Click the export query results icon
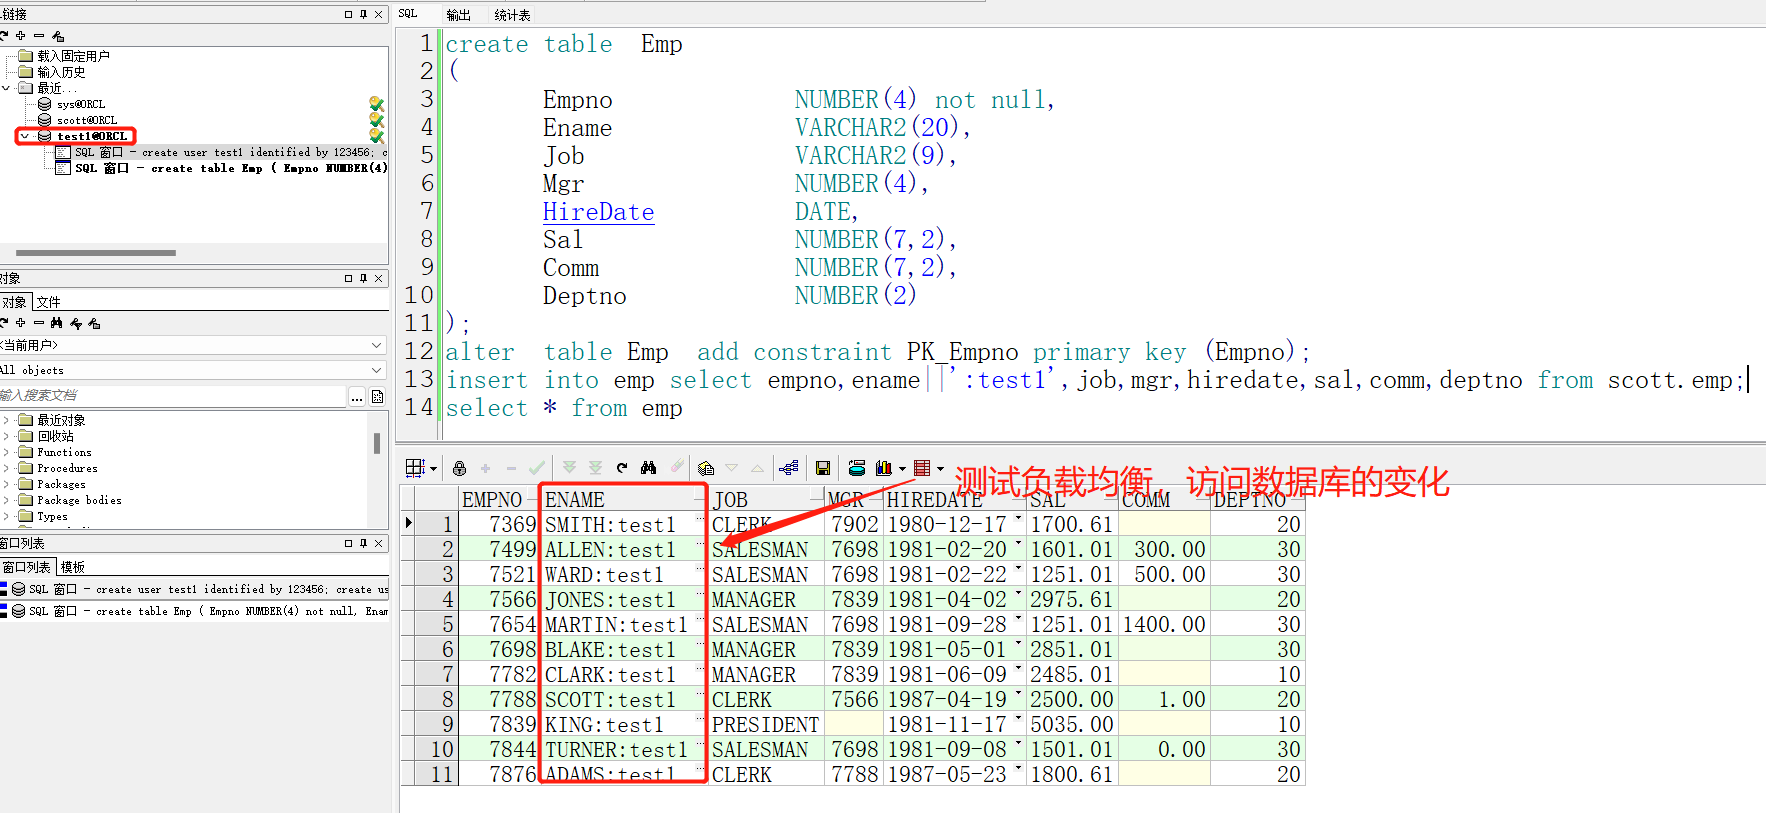The width and height of the screenshot is (1766, 813). [857, 468]
